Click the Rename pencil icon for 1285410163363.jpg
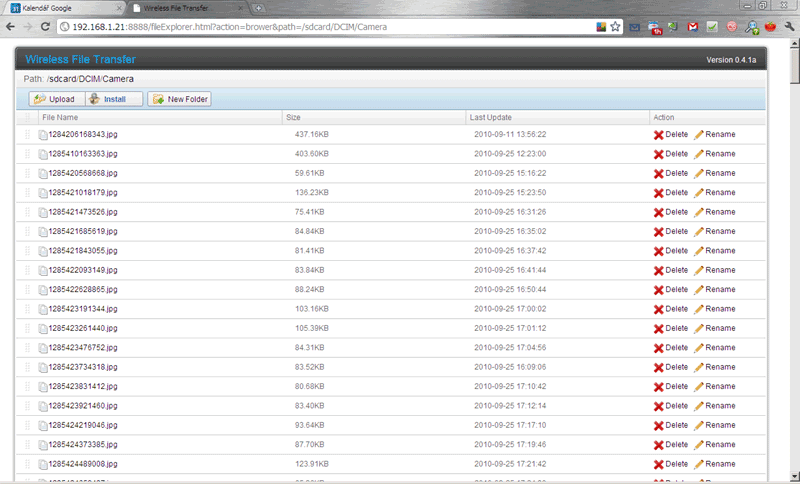800x484 pixels. [699, 154]
